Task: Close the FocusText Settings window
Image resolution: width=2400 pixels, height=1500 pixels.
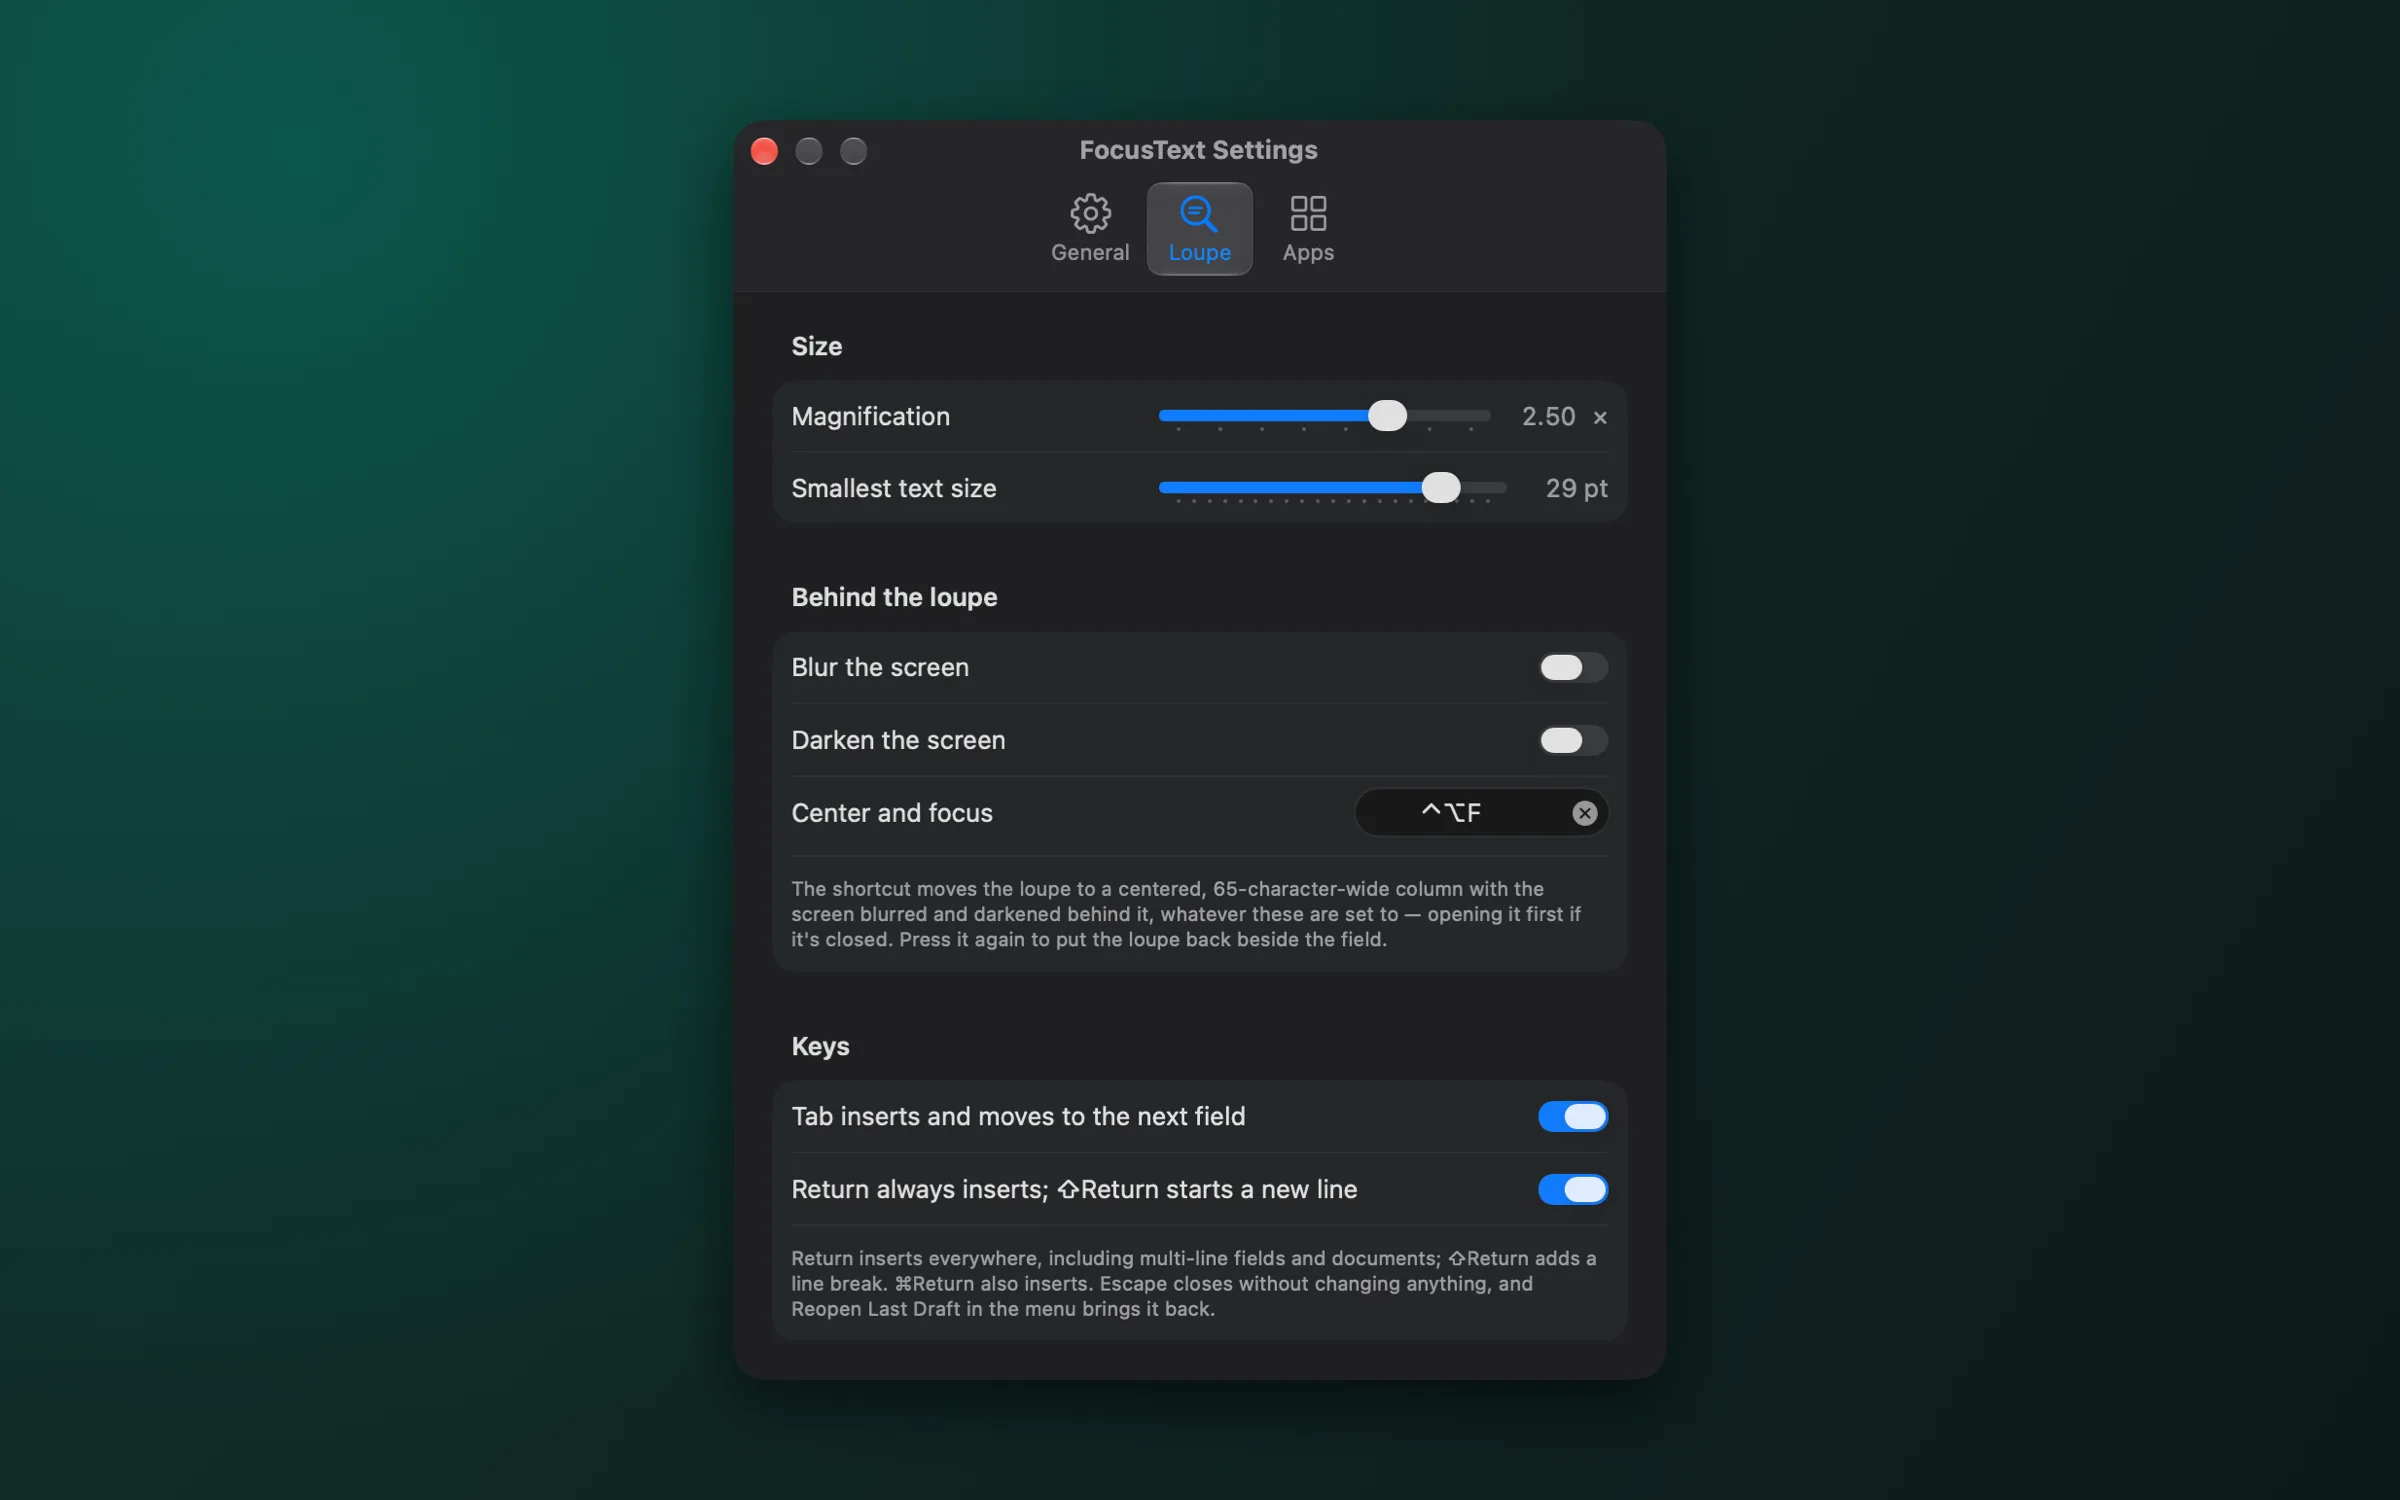Action: (x=764, y=151)
